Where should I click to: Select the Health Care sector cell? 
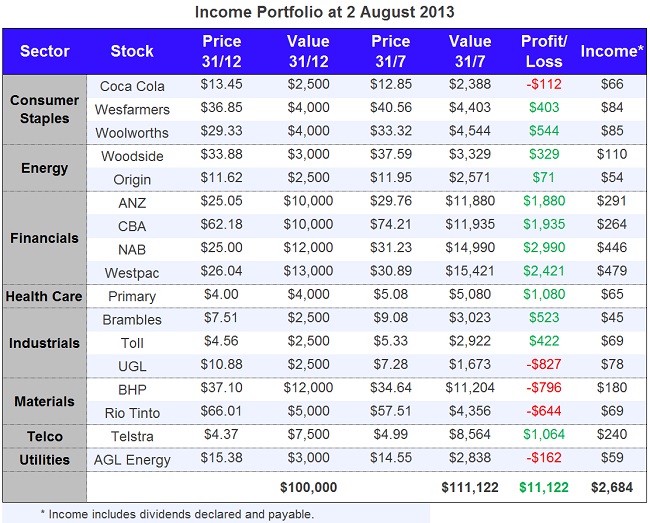click(45, 297)
